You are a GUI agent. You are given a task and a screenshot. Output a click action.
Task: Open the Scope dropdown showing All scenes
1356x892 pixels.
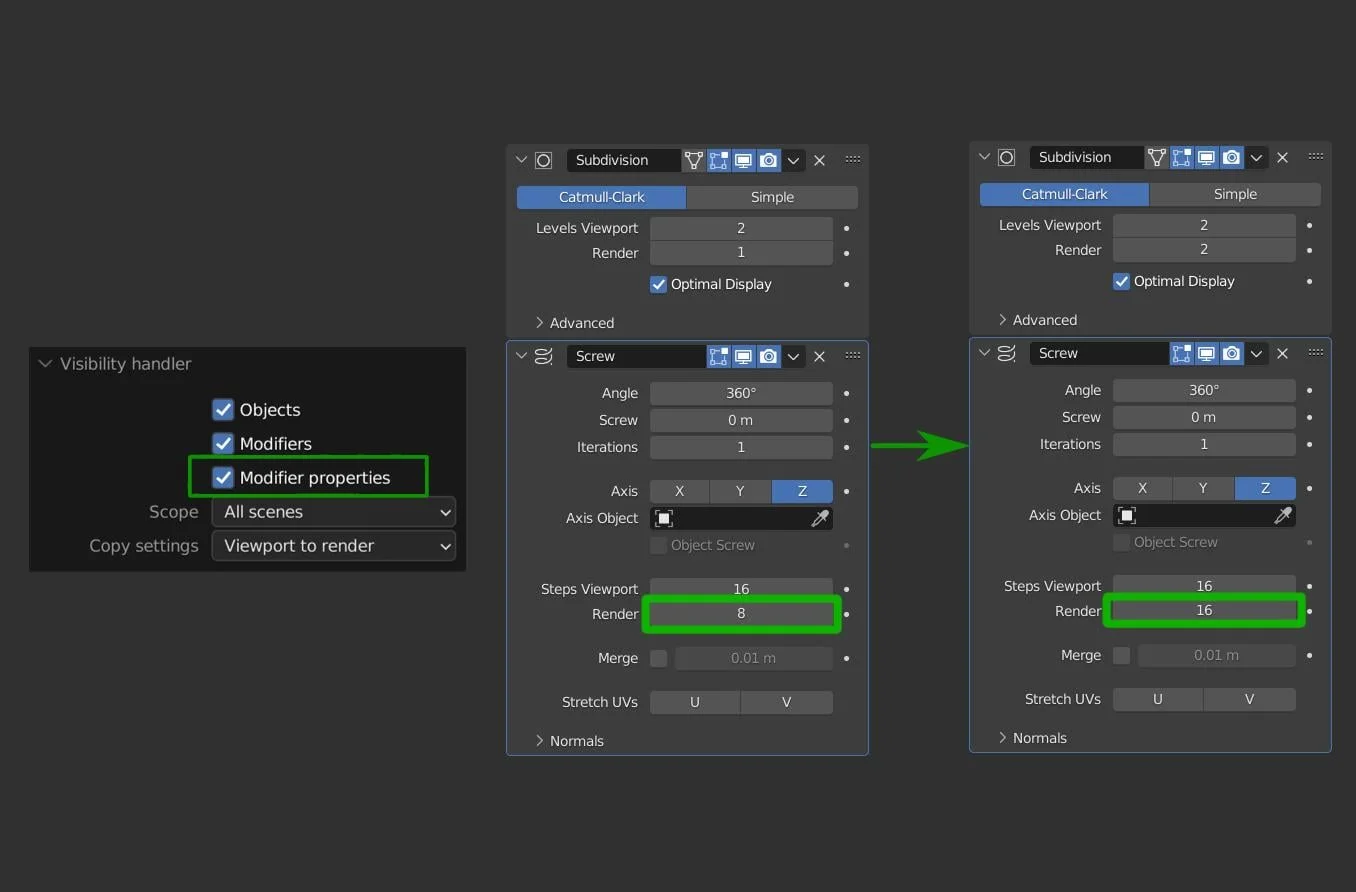(x=334, y=512)
